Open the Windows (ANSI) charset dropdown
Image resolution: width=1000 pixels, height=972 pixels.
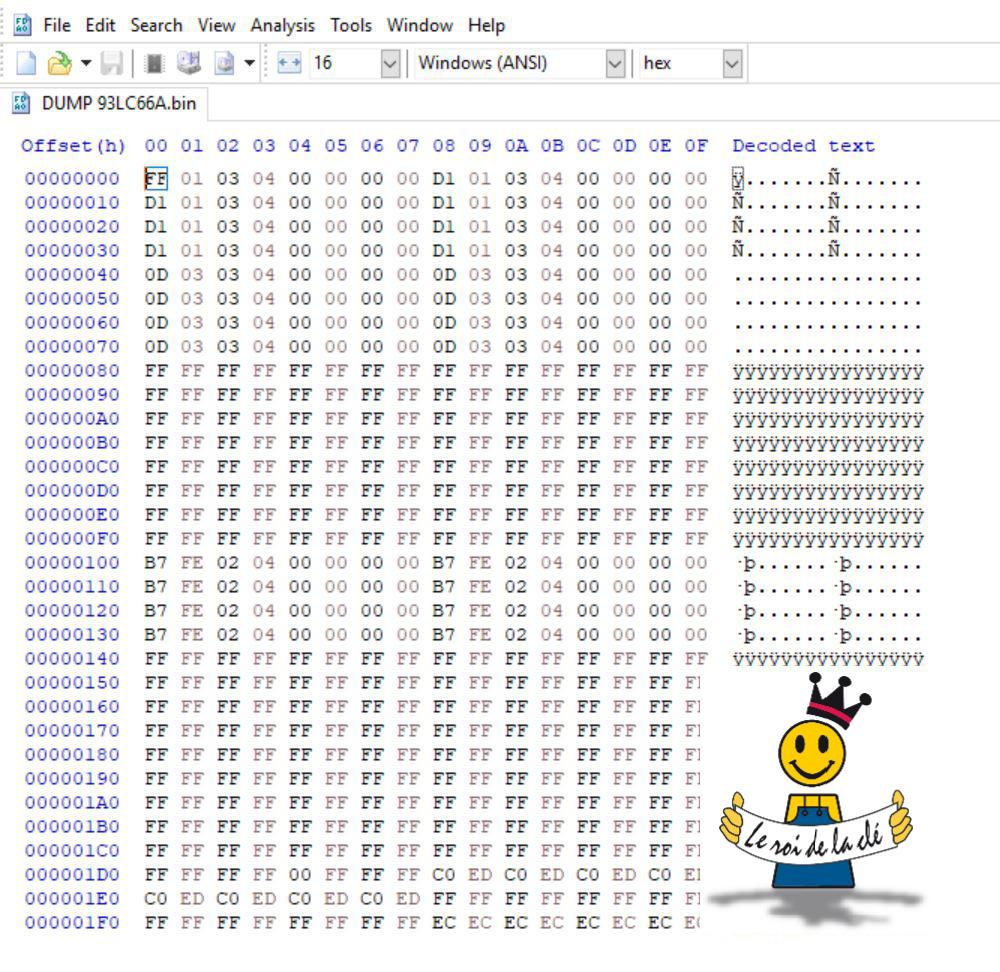[615, 64]
